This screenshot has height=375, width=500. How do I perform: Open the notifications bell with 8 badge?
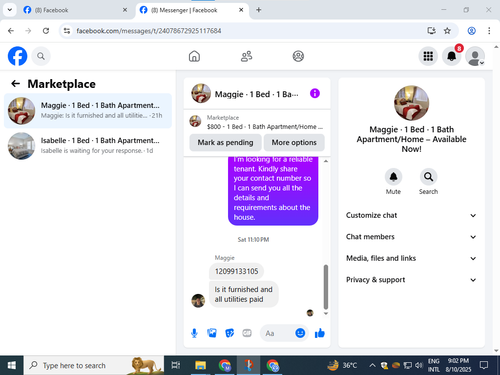click(452, 56)
